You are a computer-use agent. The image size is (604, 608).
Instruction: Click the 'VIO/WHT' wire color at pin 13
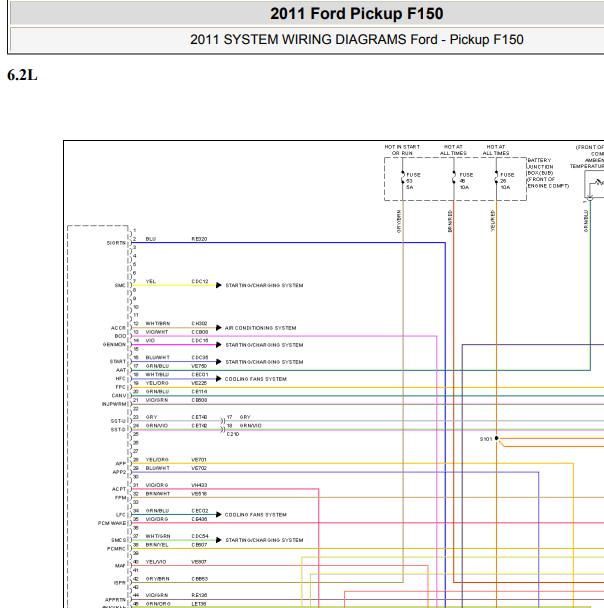pyautogui.click(x=157, y=332)
